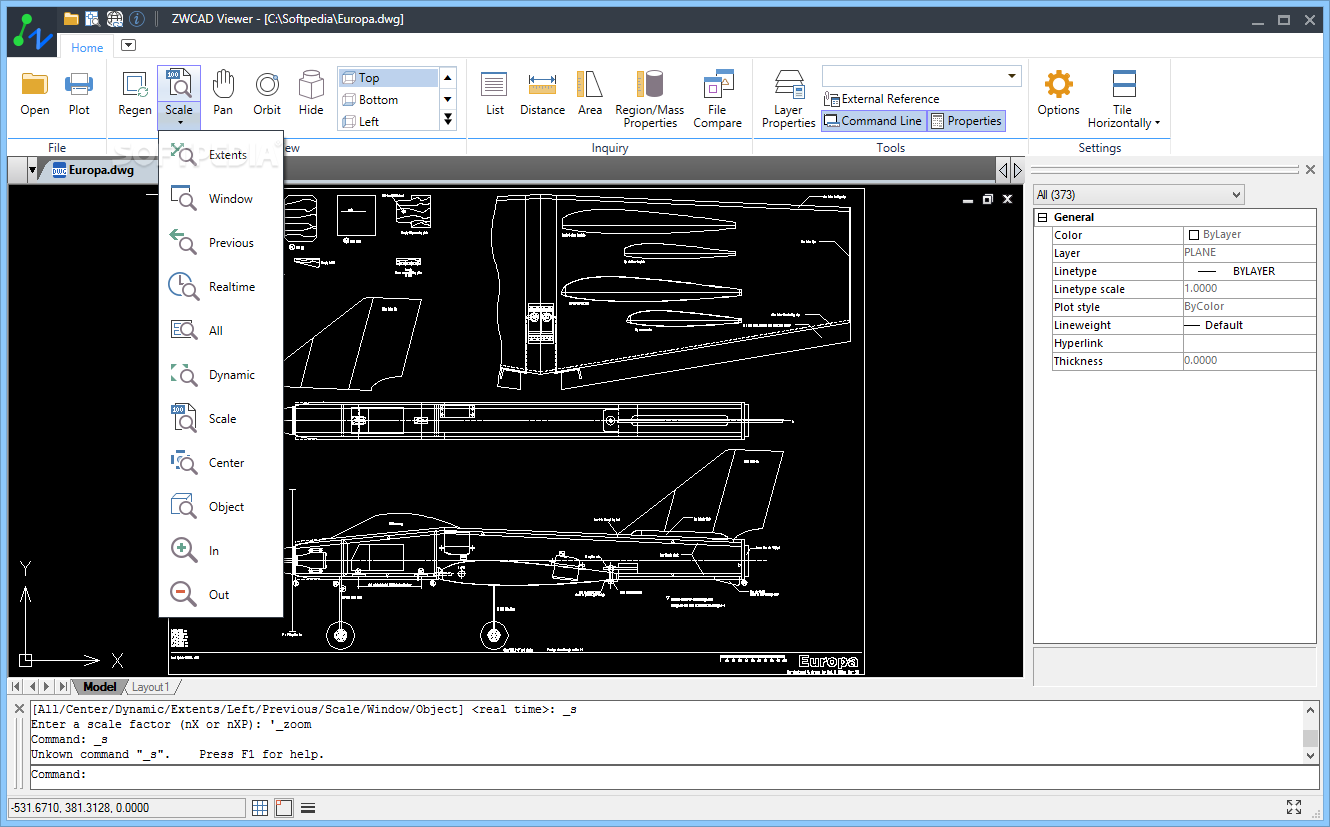This screenshot has width=1330, height=827.
Task: Show the previous view row in list
Action: (x=448, y=77)
